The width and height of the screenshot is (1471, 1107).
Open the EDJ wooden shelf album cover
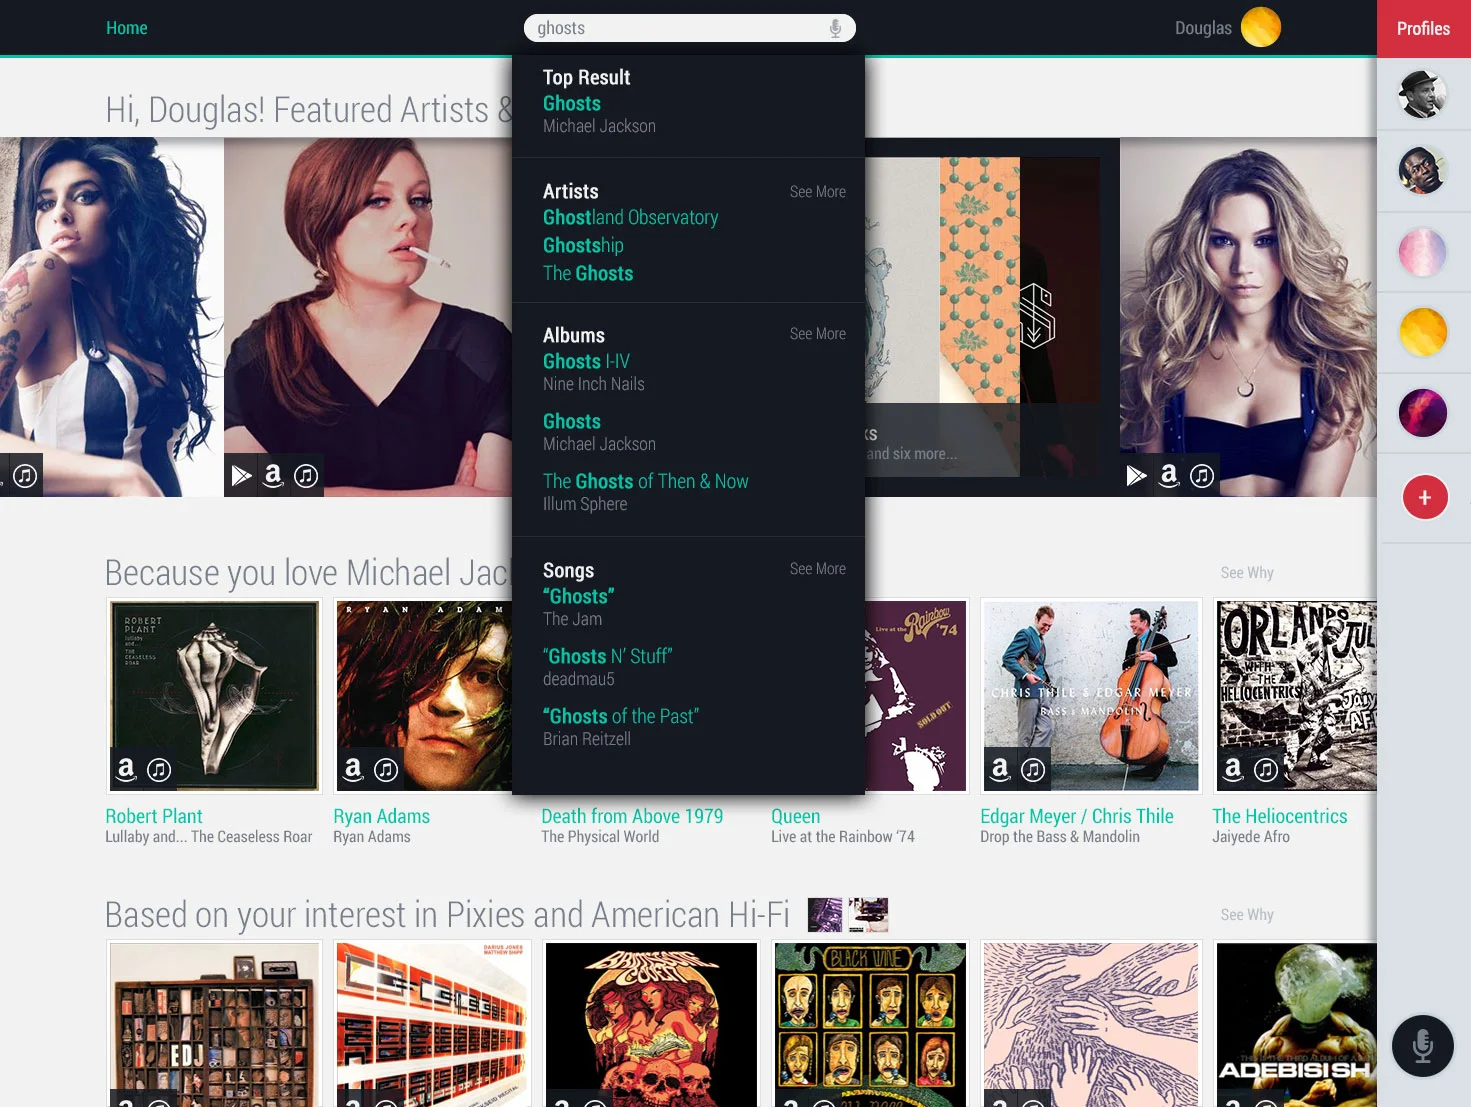pyautogui.click(x=214, y=1024)
